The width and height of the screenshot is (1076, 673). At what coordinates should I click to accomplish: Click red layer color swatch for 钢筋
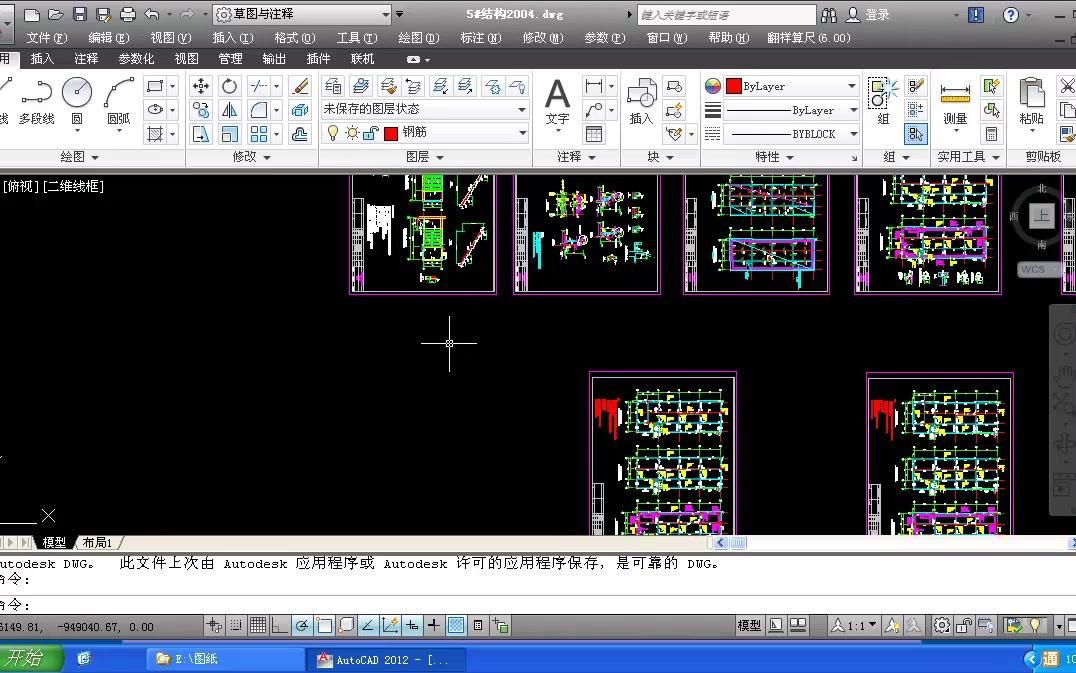point(391,133)
